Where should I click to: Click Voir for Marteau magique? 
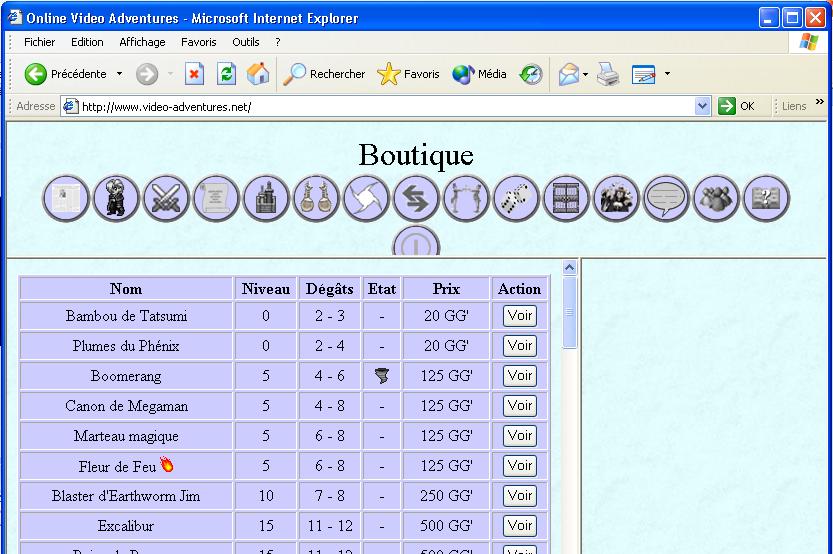coord(520,436)
